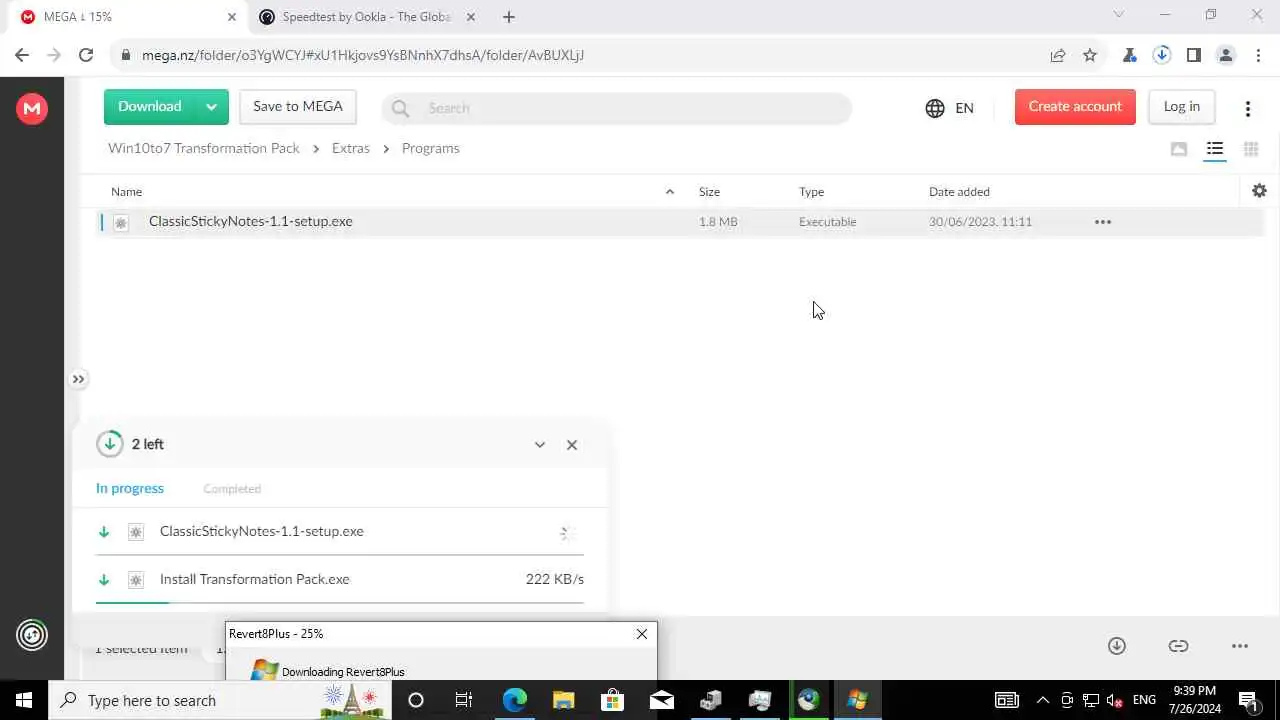Click the Save to MEGA button
Image resolution: width=1280 pixels, height=720 pixels.
click(298, 107)
